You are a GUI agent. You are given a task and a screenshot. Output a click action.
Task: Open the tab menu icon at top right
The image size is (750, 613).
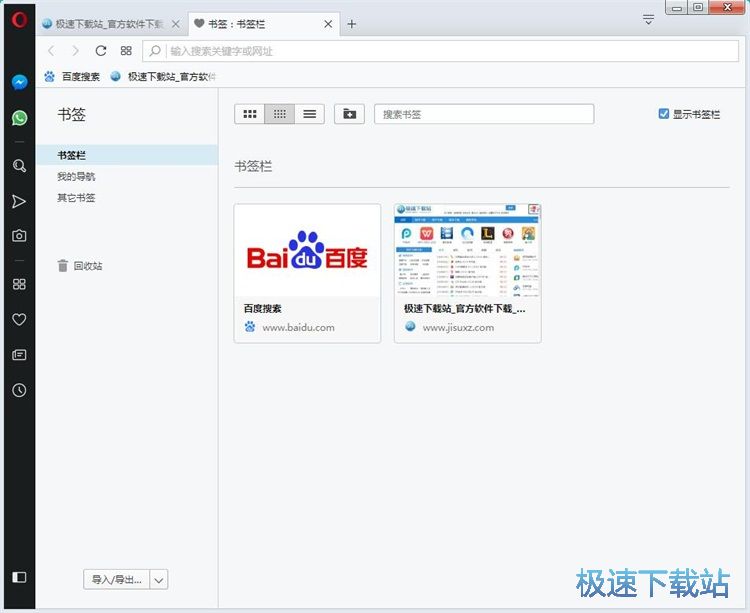(648, 20)
